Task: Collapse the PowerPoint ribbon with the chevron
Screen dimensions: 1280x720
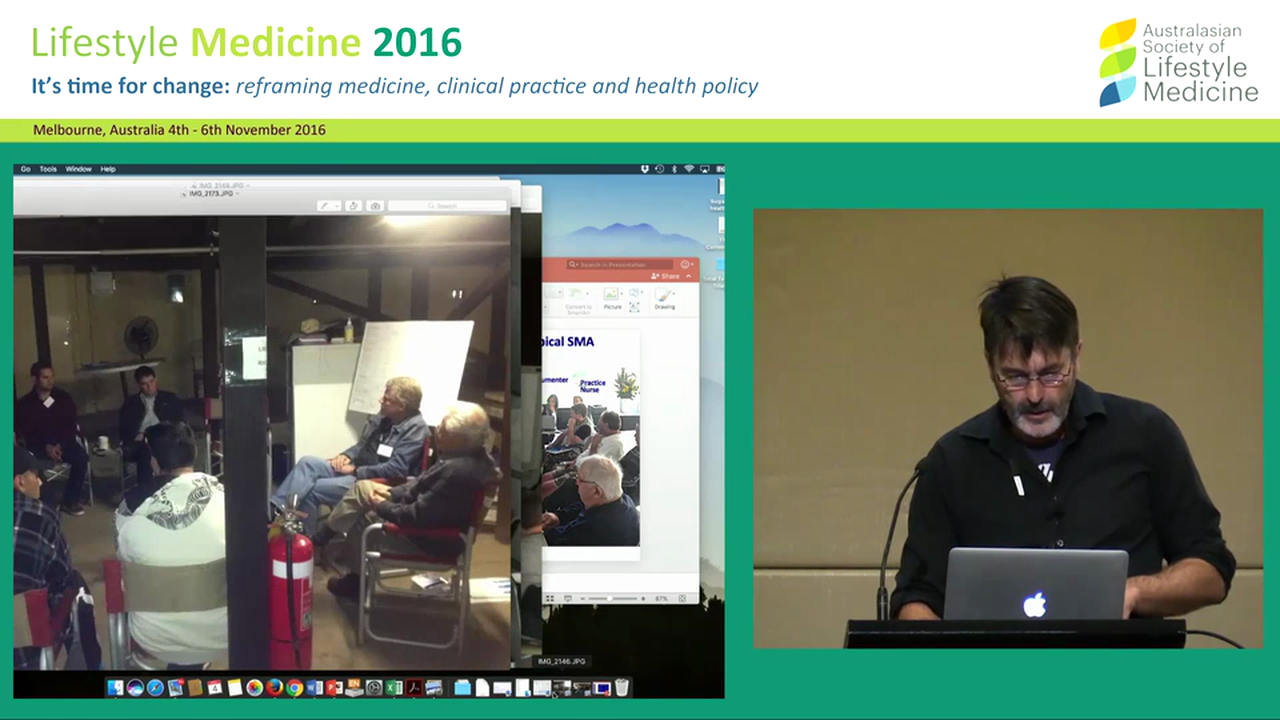Action: click(688, 276)
